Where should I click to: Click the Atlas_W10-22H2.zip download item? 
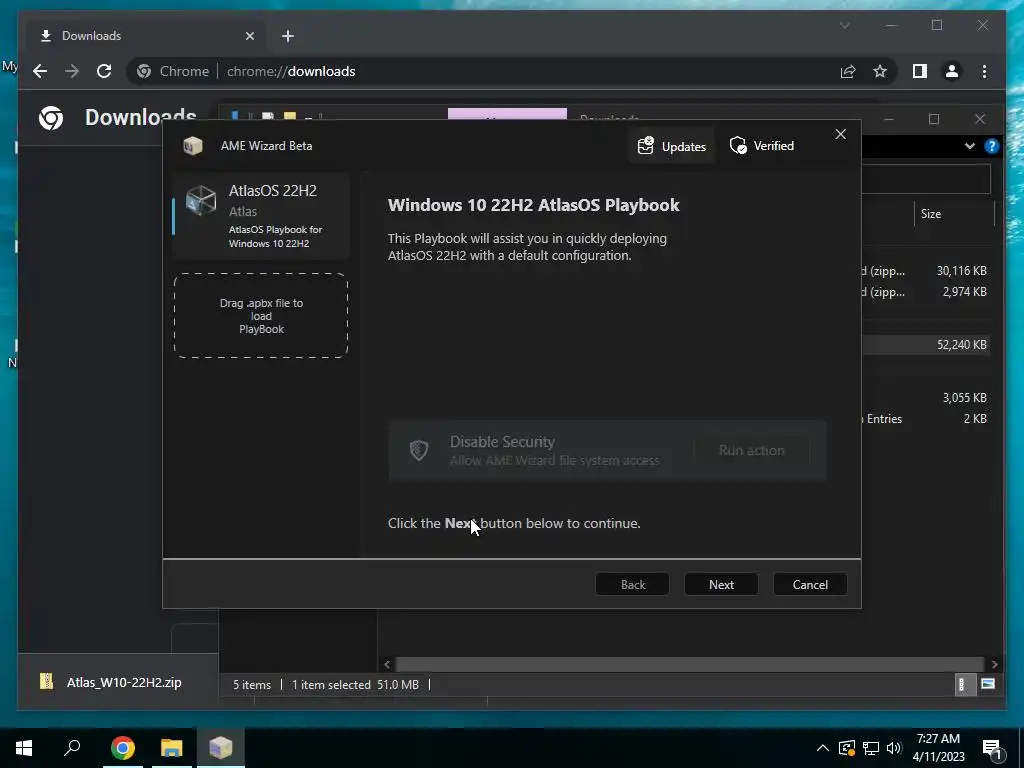(118, 682)
